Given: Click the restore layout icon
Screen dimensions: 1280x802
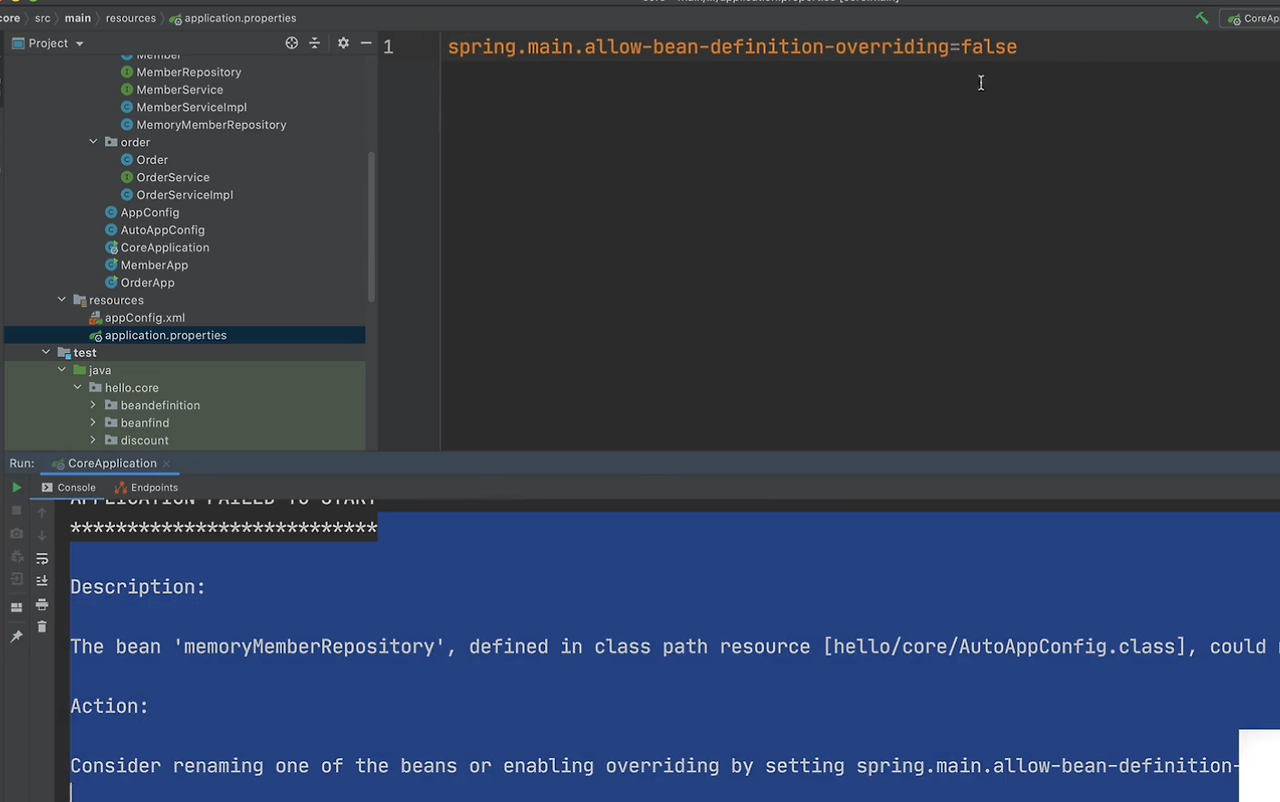Looking at the screenshot, I should tap(16, 607).
